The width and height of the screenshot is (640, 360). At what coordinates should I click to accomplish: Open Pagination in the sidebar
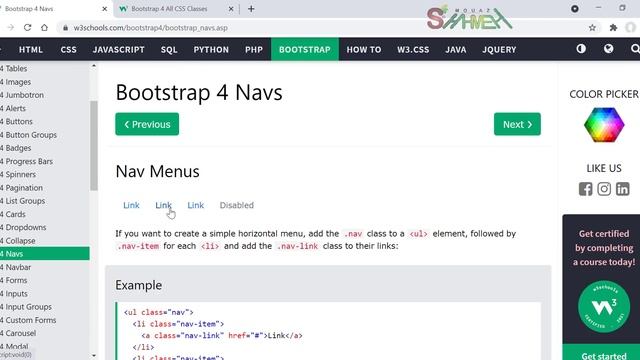45,188
